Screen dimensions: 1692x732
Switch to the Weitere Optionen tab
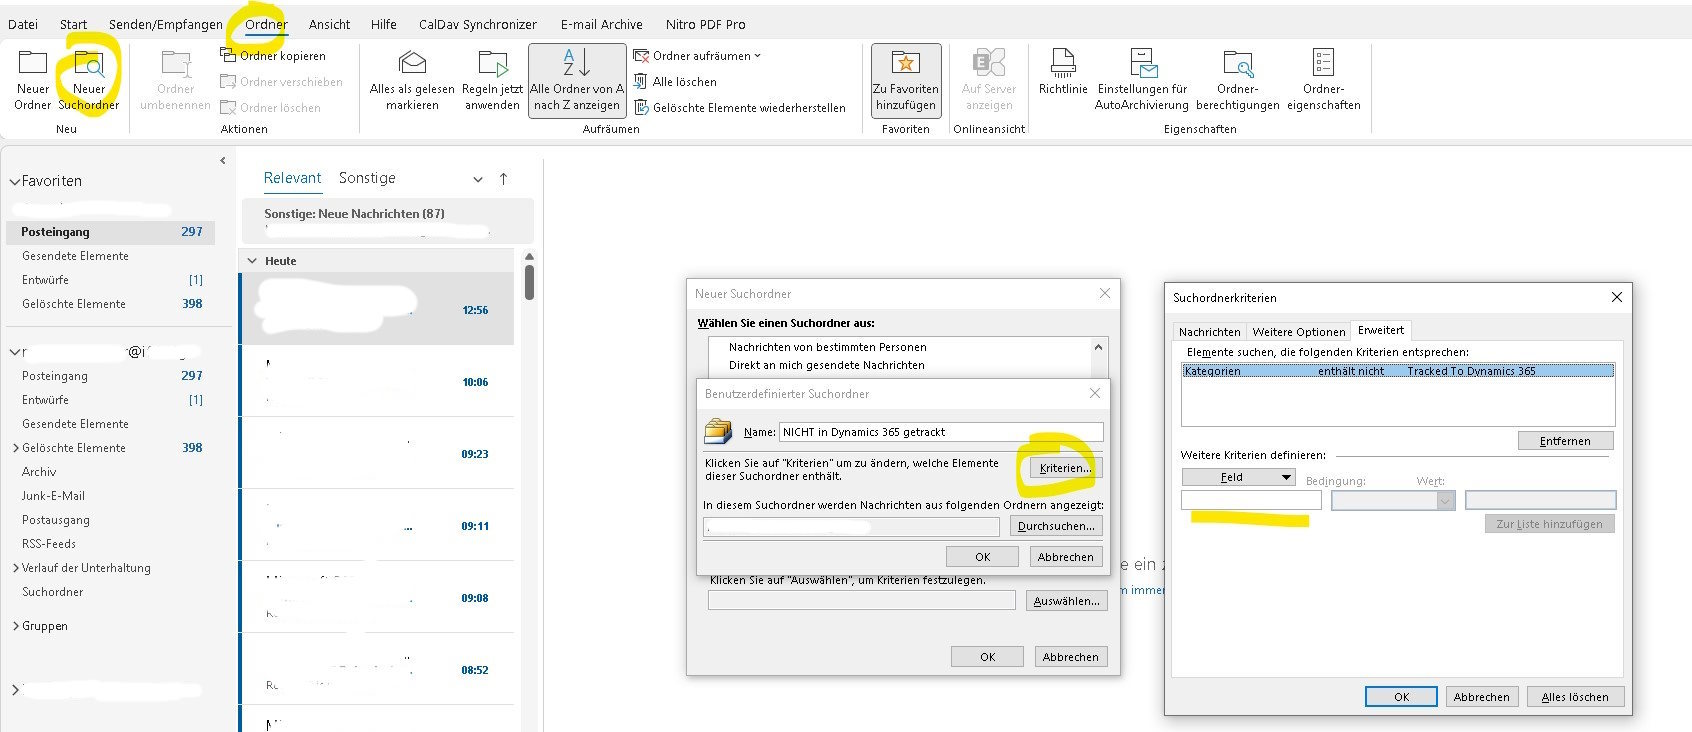[x=1298, y=332]
